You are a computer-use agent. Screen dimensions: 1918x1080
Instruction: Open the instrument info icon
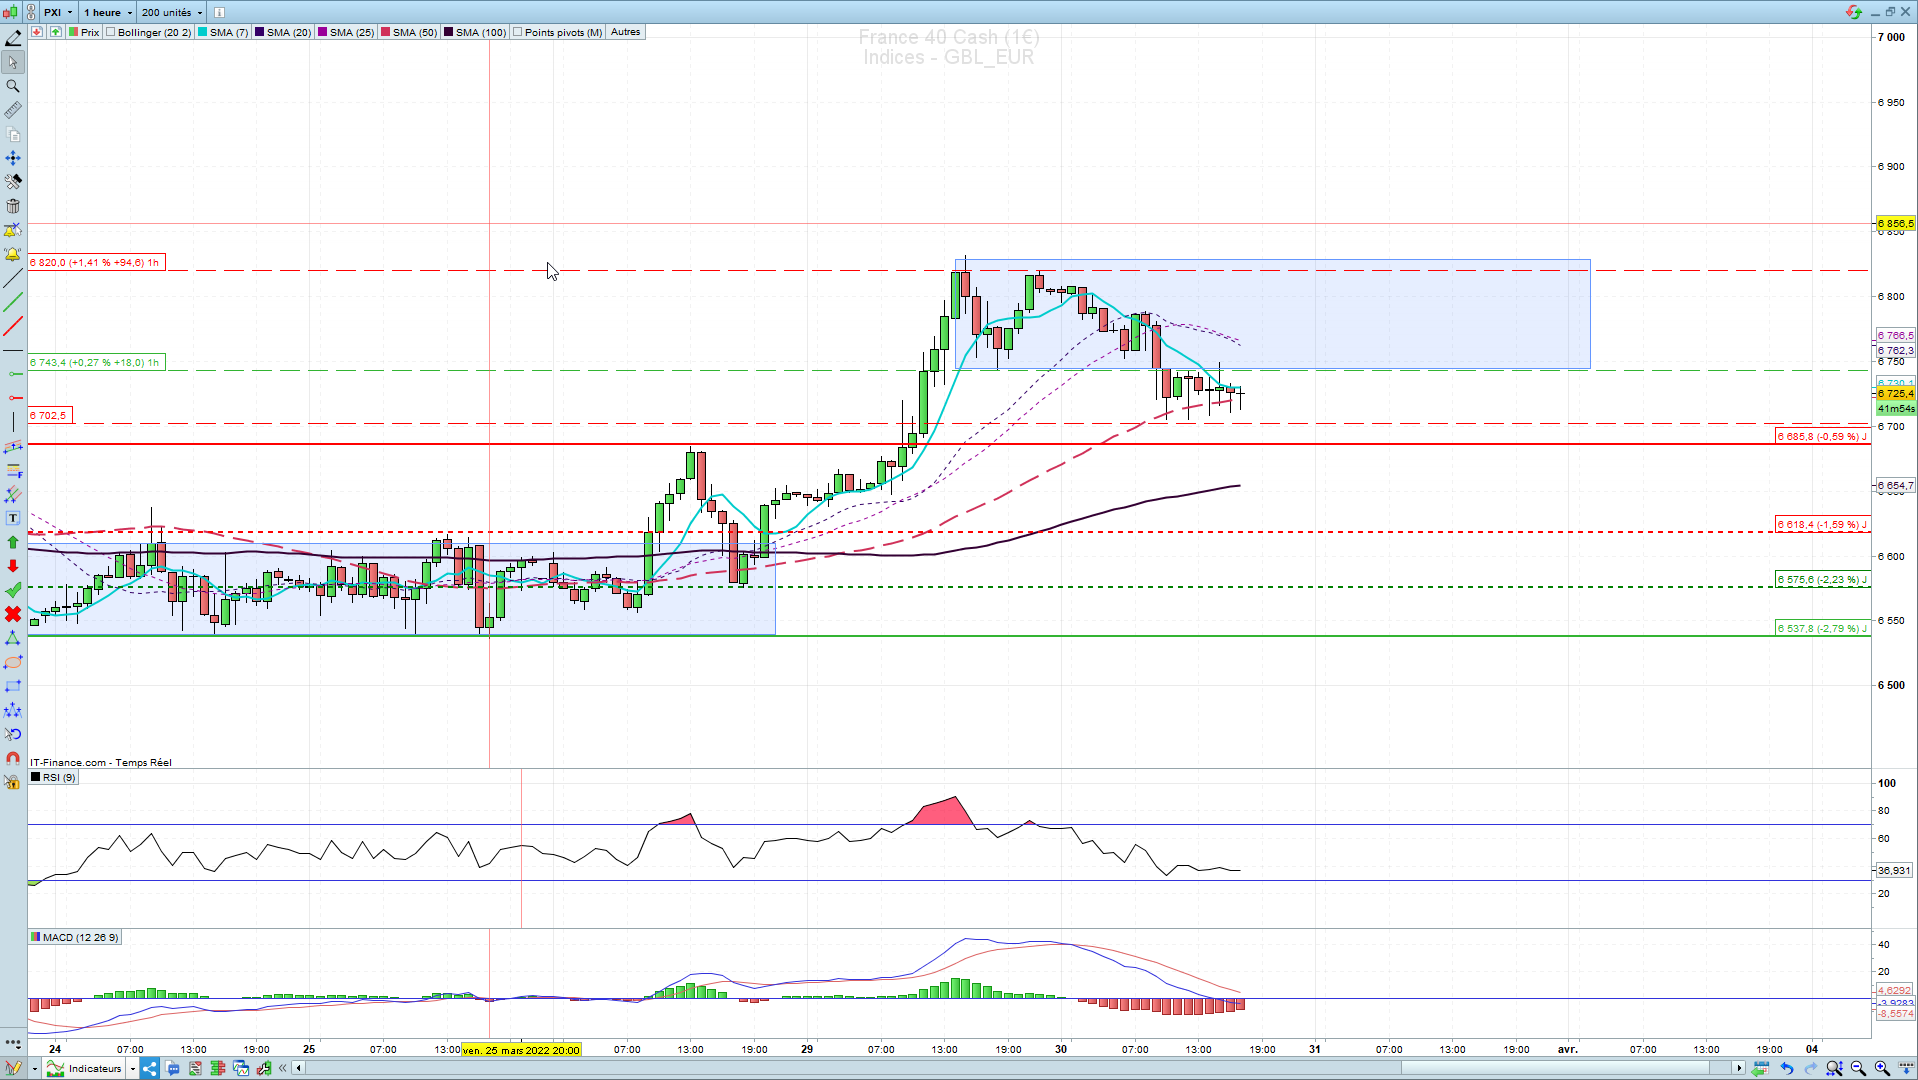219,12
